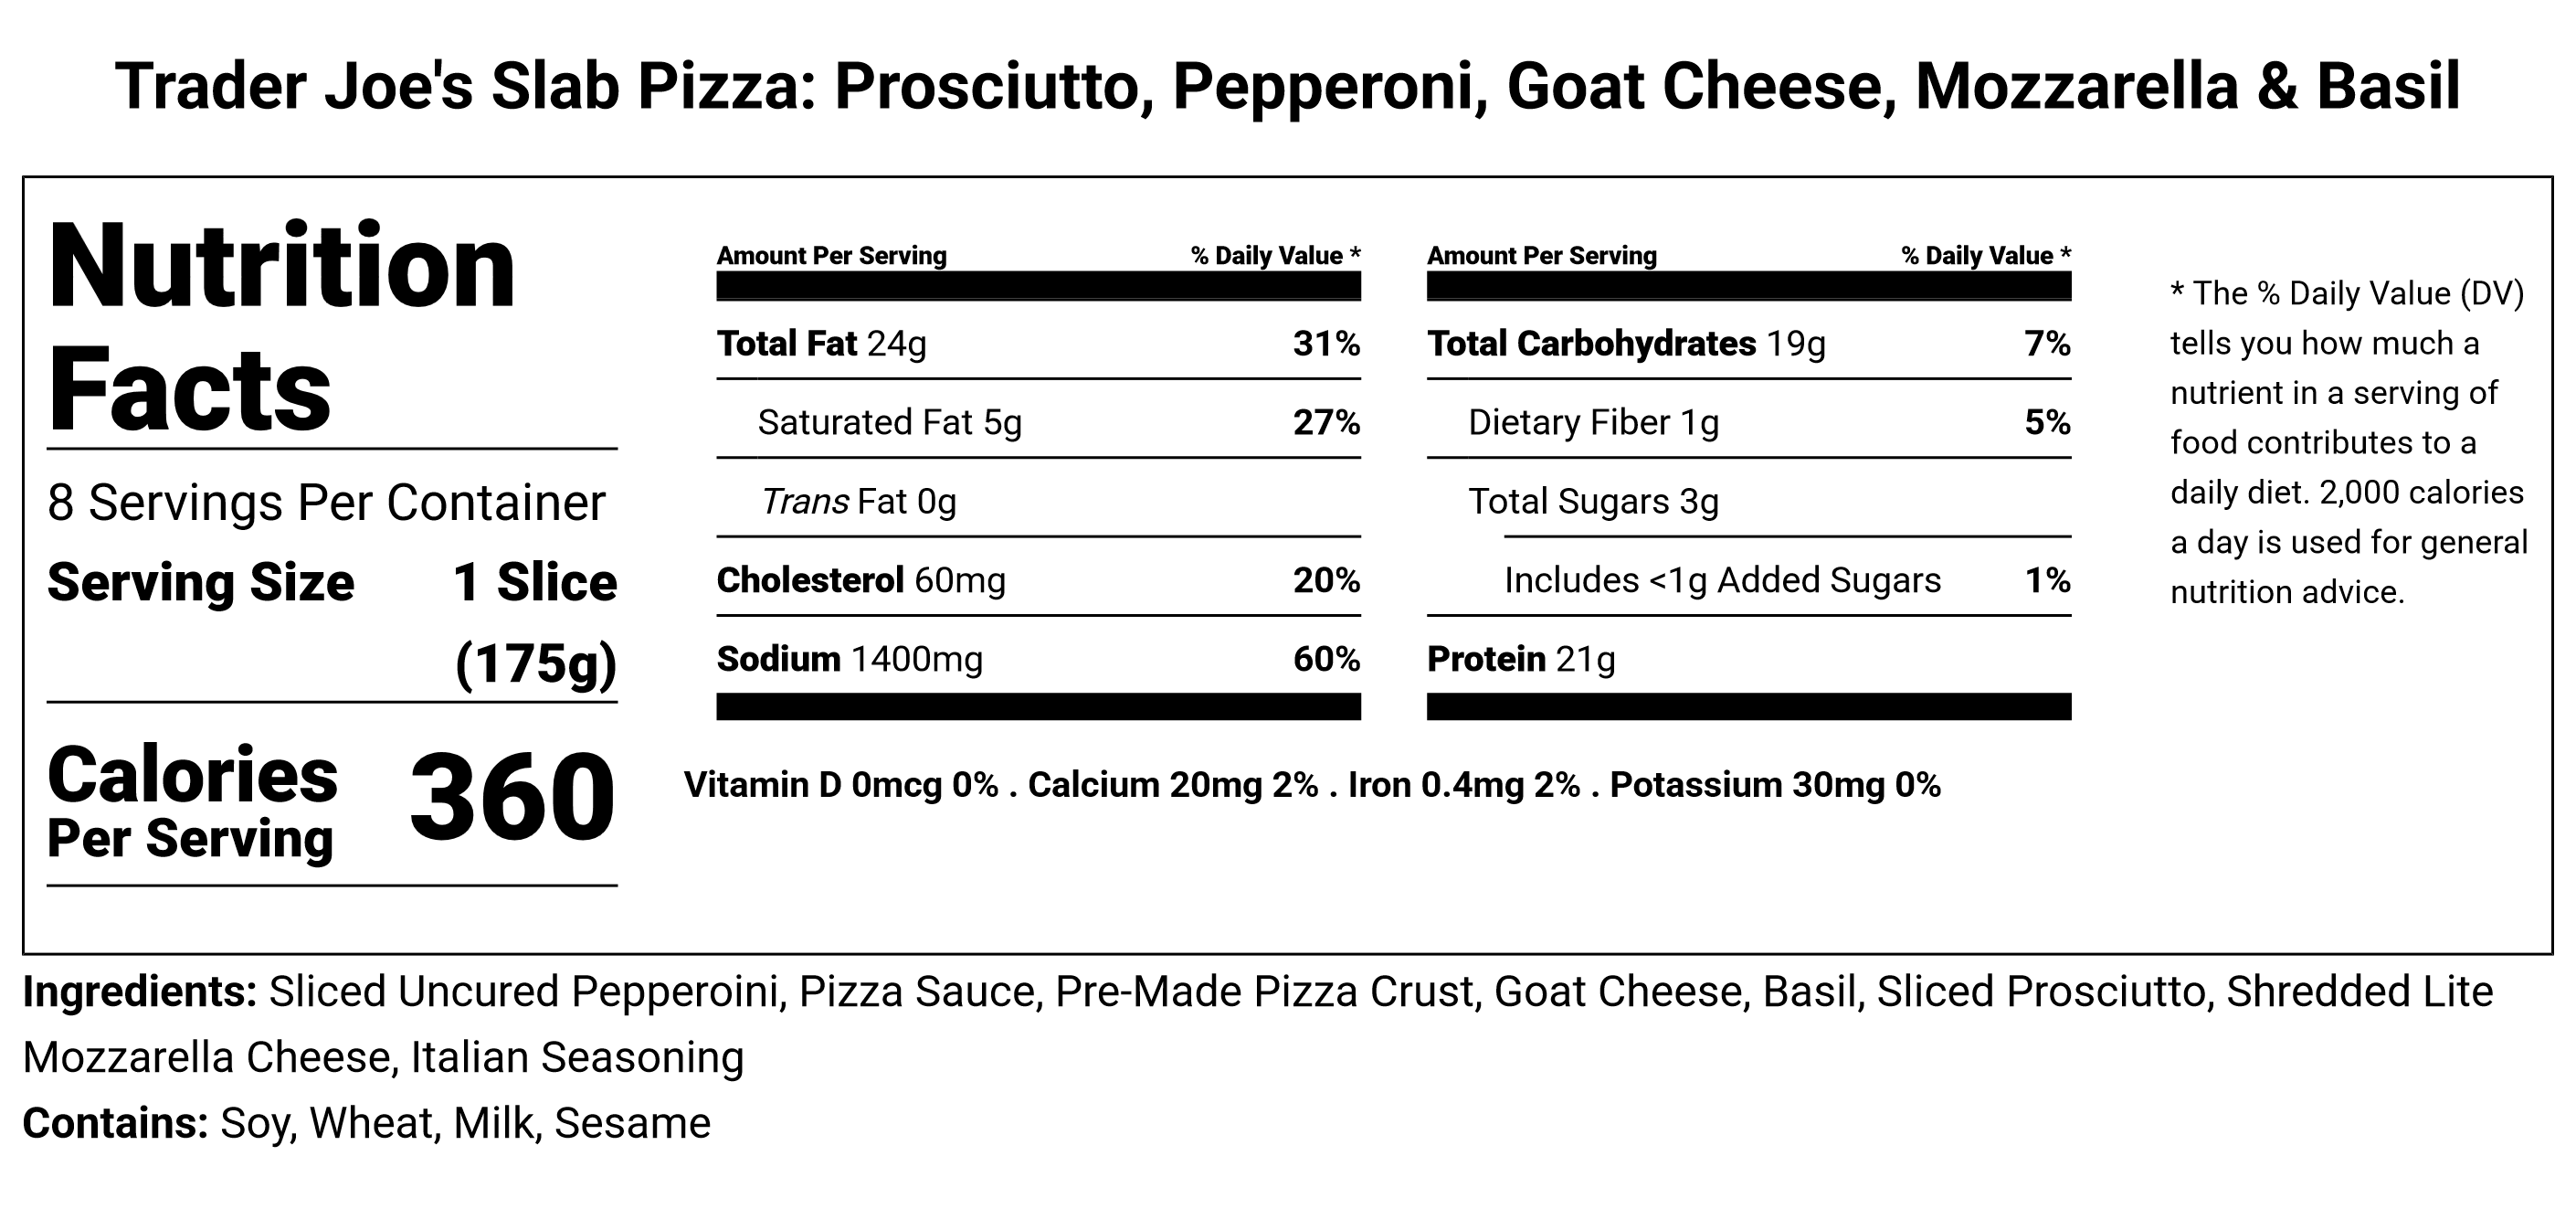Click the bold Ingredients label
Screen dimensions: 2576x1209
(x=140, y=992)
